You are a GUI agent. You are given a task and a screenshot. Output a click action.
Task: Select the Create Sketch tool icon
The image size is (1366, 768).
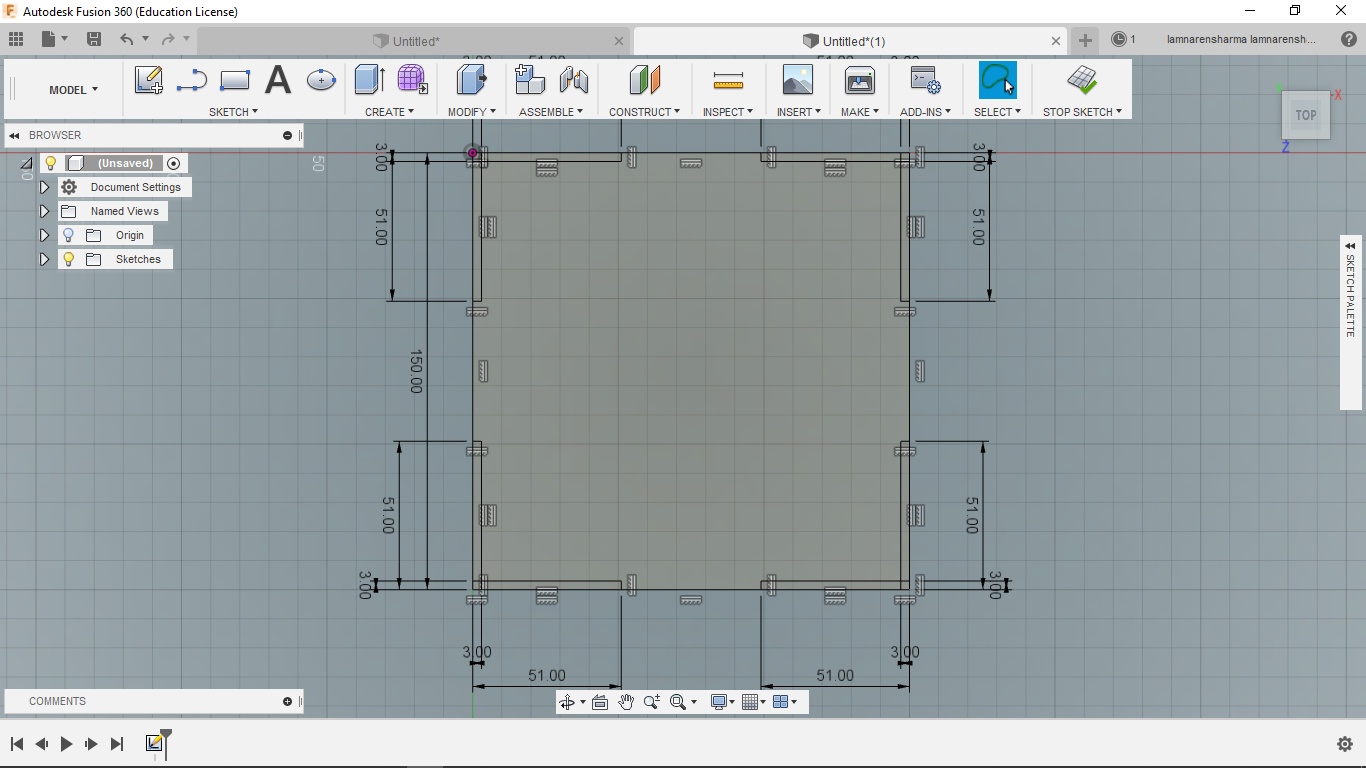point(149,80)
